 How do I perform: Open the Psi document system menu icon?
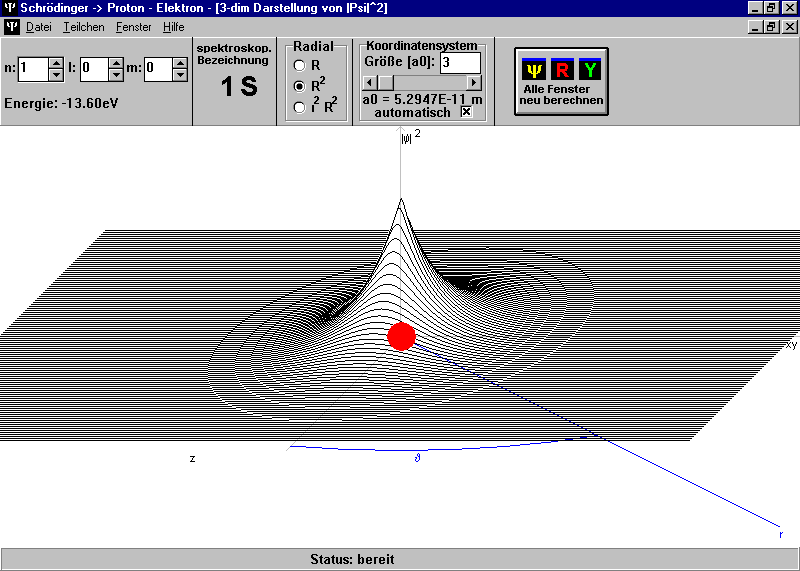[11, 27]
